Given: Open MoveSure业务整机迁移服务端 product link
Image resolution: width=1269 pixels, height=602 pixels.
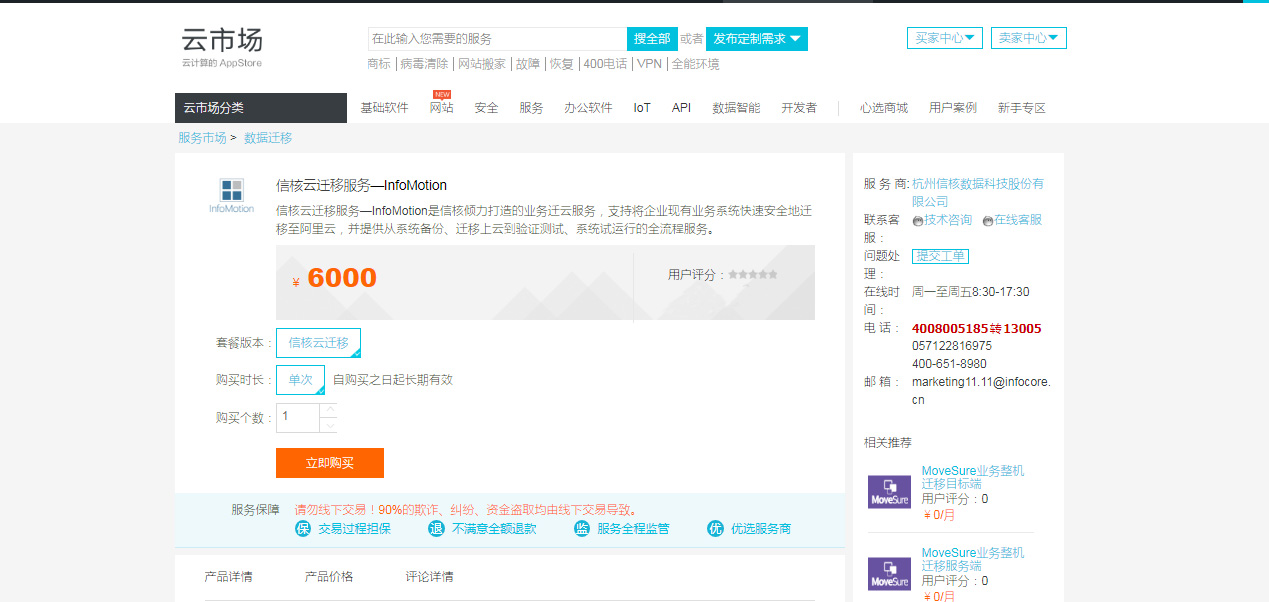Looking at the screenshot, I should tap(973, 559).
